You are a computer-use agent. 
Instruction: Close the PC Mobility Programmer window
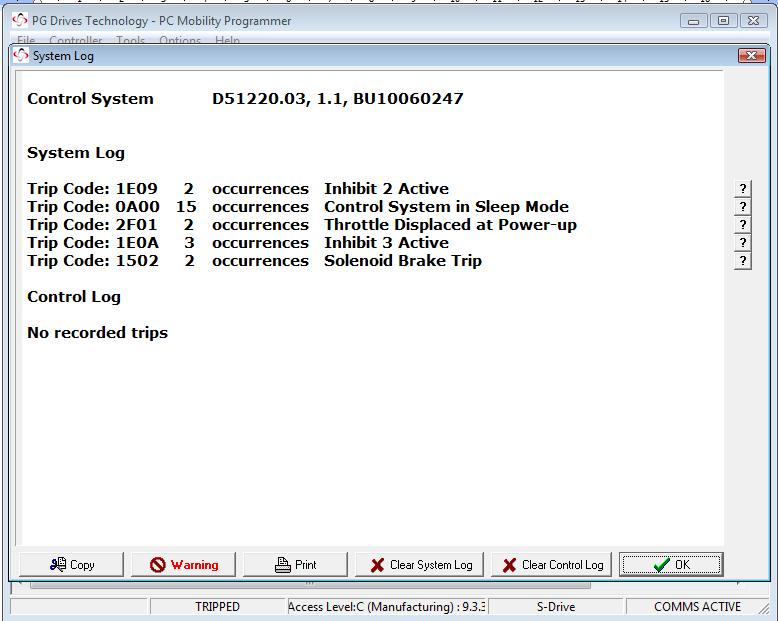click(753, 21)
